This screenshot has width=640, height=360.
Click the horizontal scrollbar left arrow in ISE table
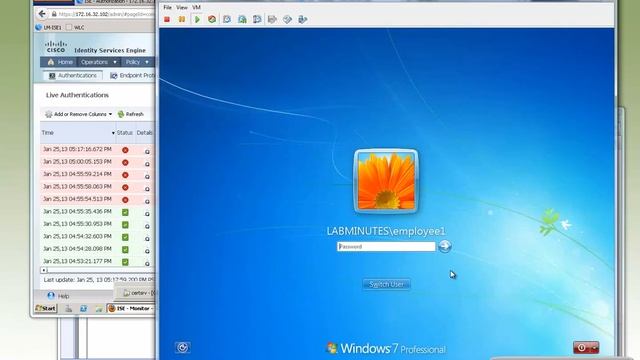point(44,270)
